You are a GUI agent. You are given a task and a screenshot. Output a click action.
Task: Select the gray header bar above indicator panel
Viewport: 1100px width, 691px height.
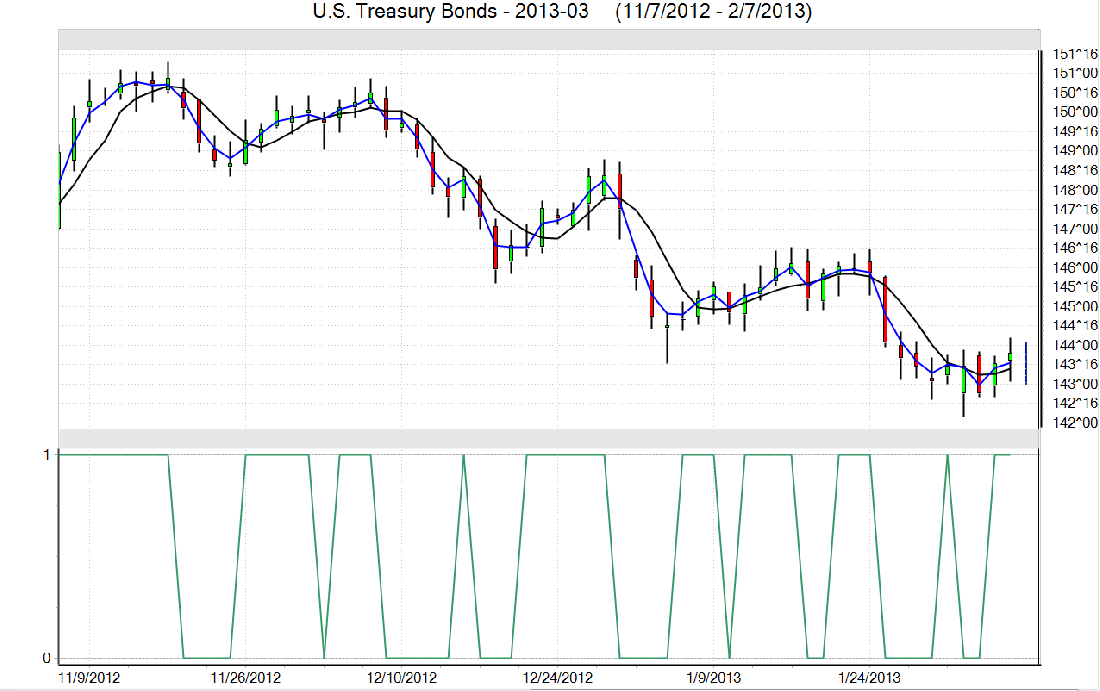coord(546,439)
